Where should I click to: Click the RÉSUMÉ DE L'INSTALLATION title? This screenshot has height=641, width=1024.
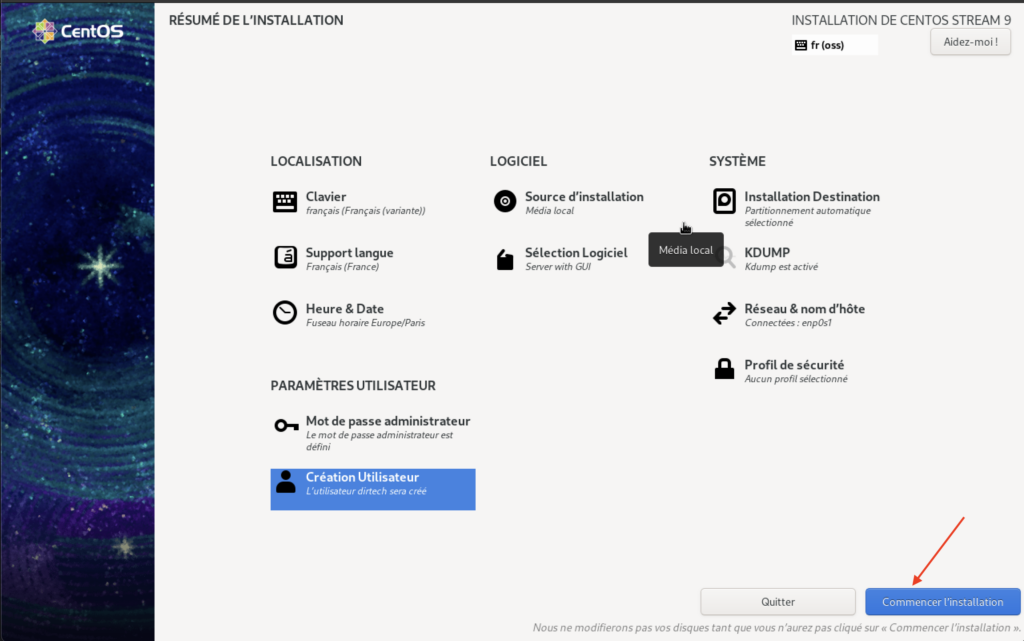[x=256, y=20]
